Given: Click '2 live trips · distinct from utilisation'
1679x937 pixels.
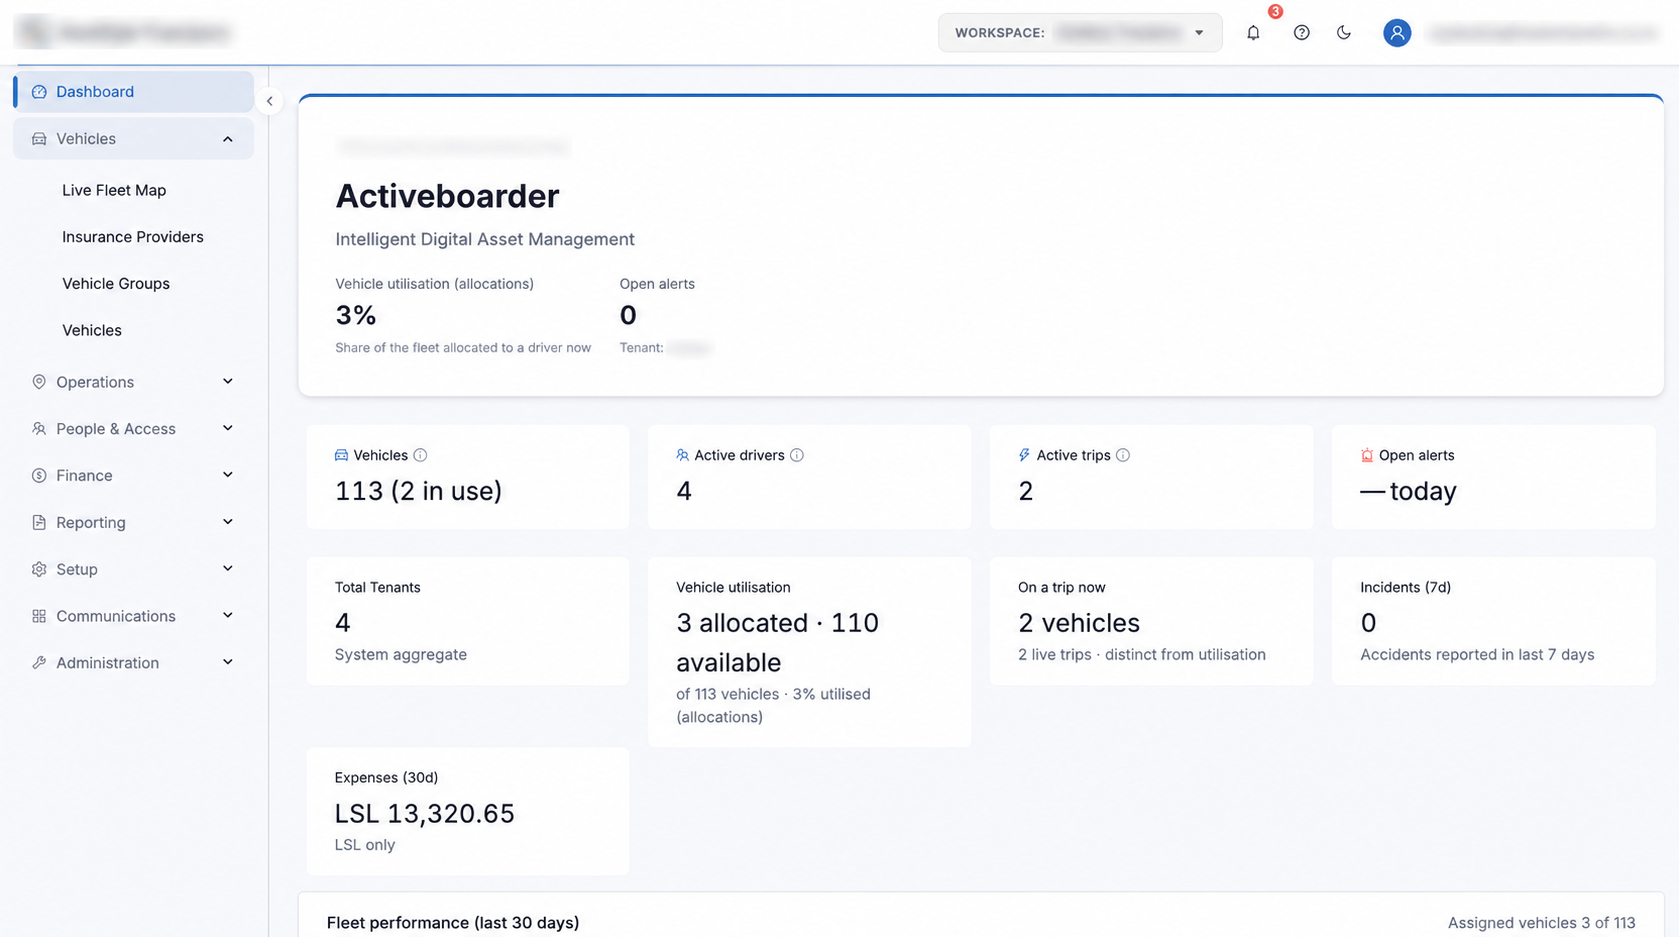Looking at the screenshot, I should (1142, 655).
